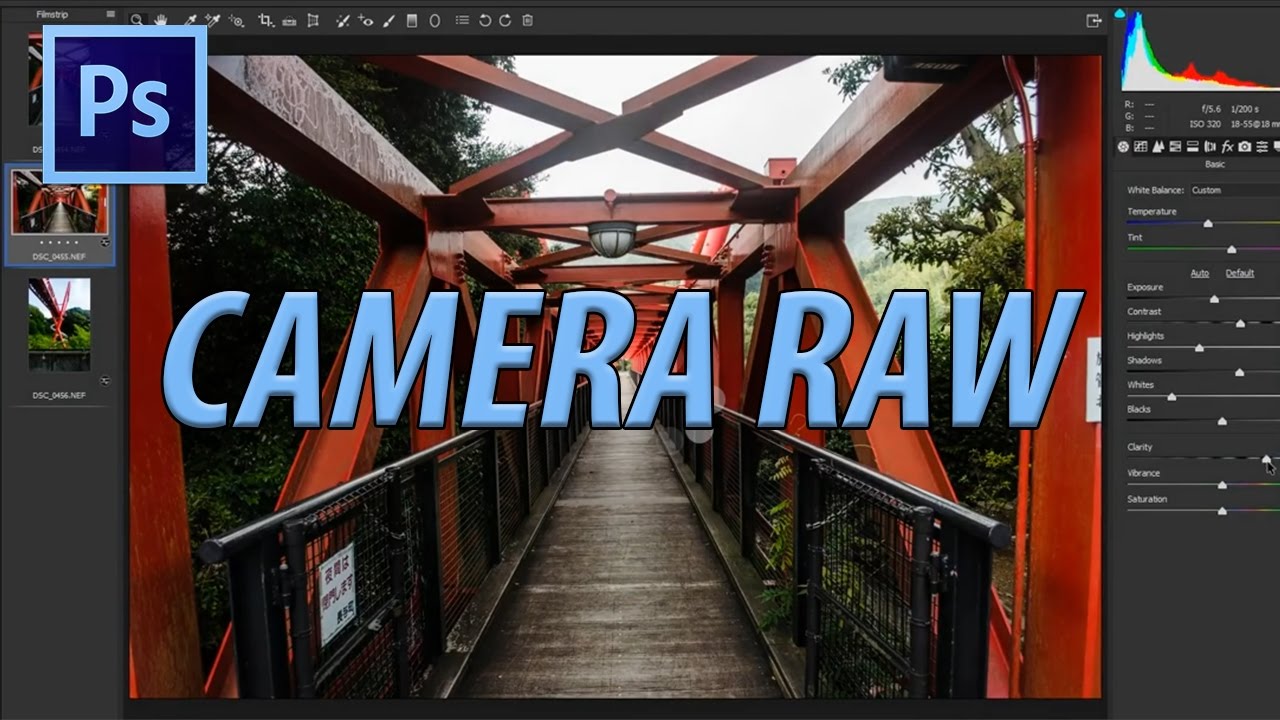Image resolution: width=1280 pixels, height=720 pixels.
Task: Click the settings badge beside DSC_0456 thumbnail
Action: pos(105,380)
